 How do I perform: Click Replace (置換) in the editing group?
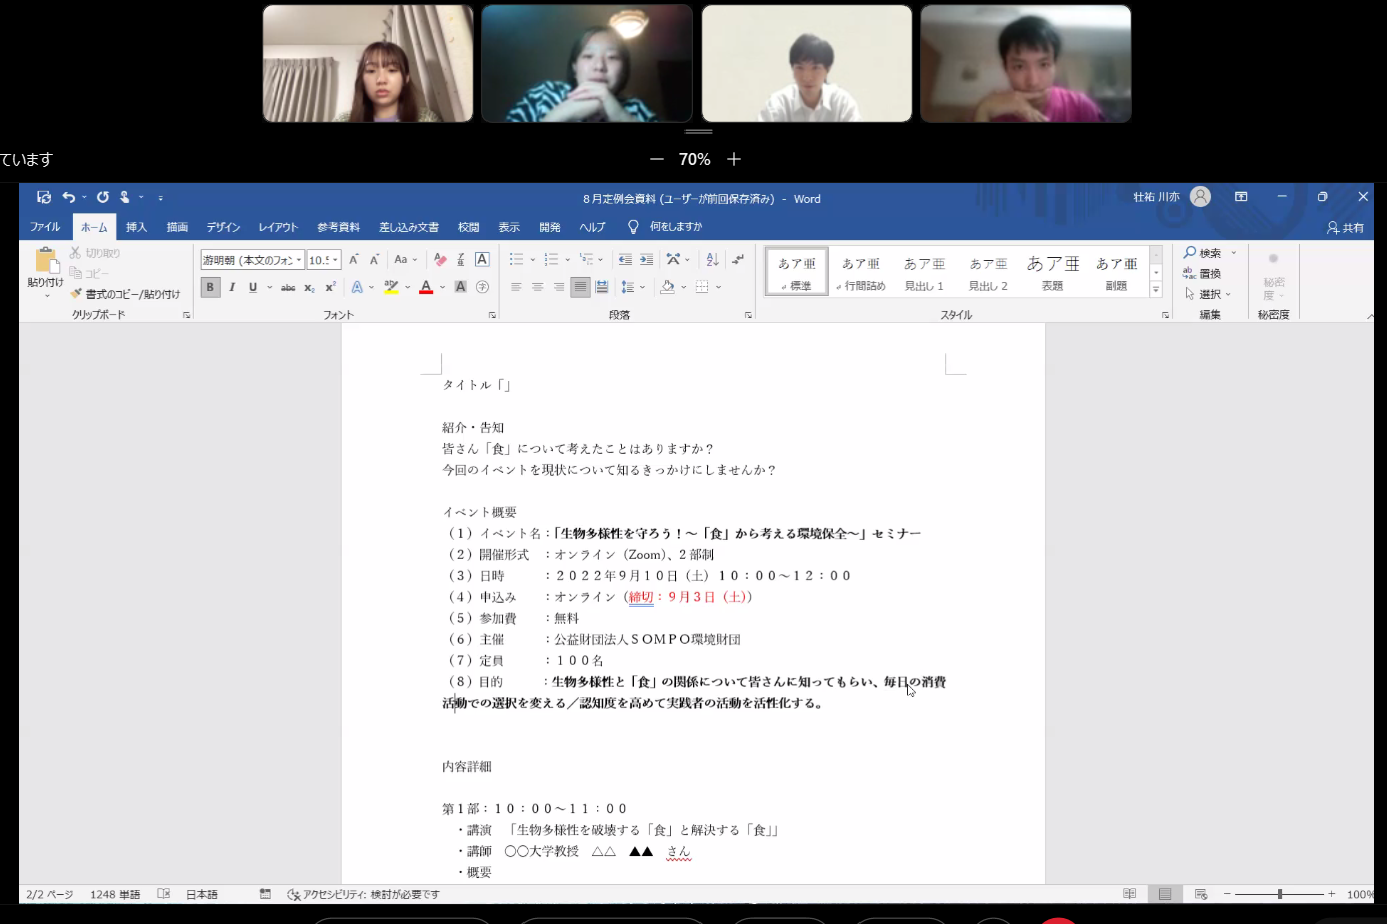pyautogui.click(x=1202, y=273)
